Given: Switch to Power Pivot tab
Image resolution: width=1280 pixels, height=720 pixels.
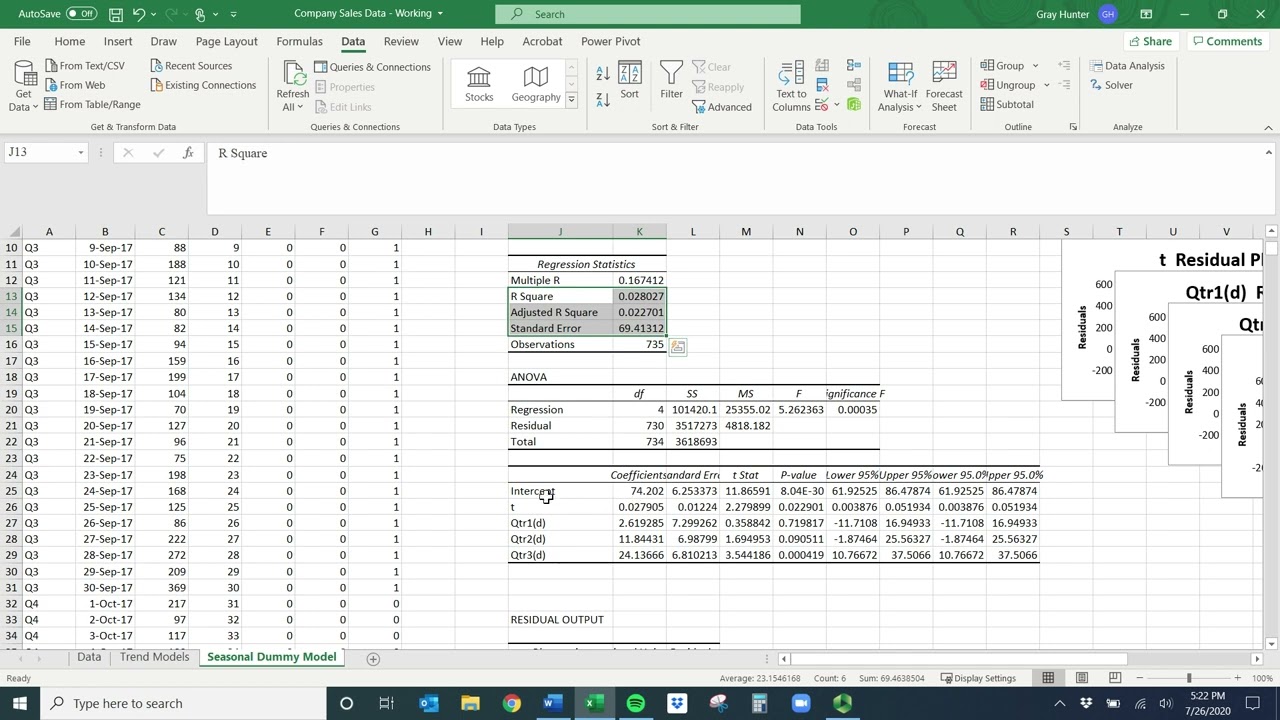Looking at the screenshot, I should (610, 41).
